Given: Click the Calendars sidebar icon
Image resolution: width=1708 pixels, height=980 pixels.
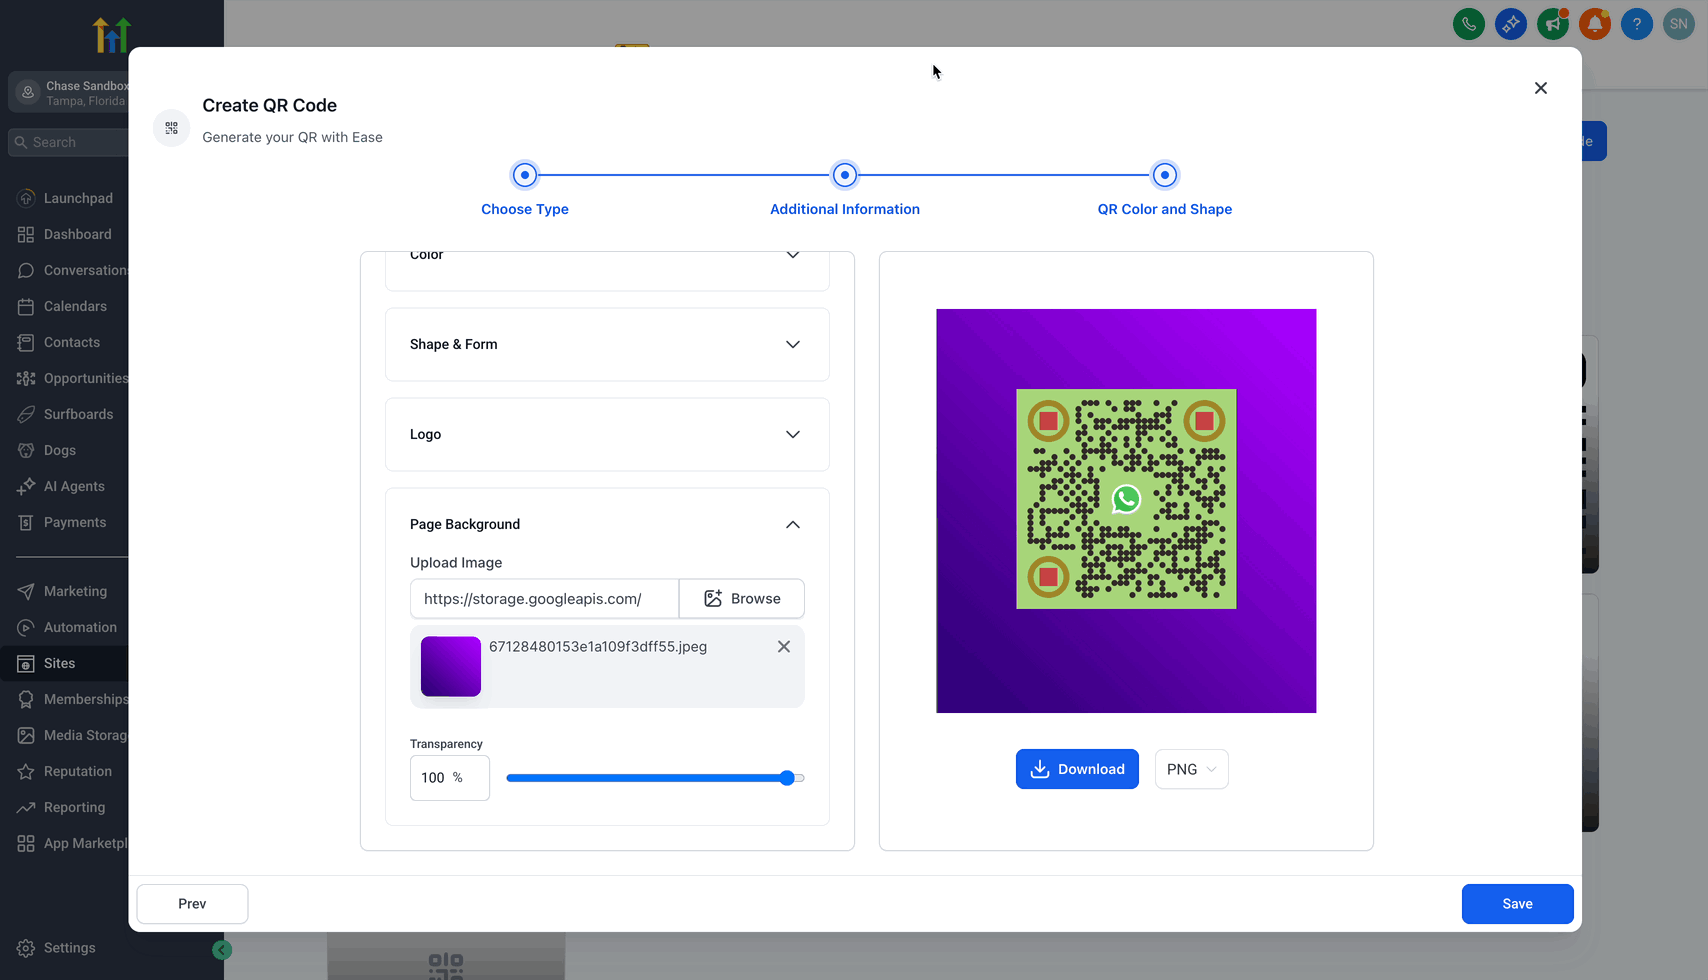Looking at the screenshot, I should pyautogui.click(x=26, y=306).
